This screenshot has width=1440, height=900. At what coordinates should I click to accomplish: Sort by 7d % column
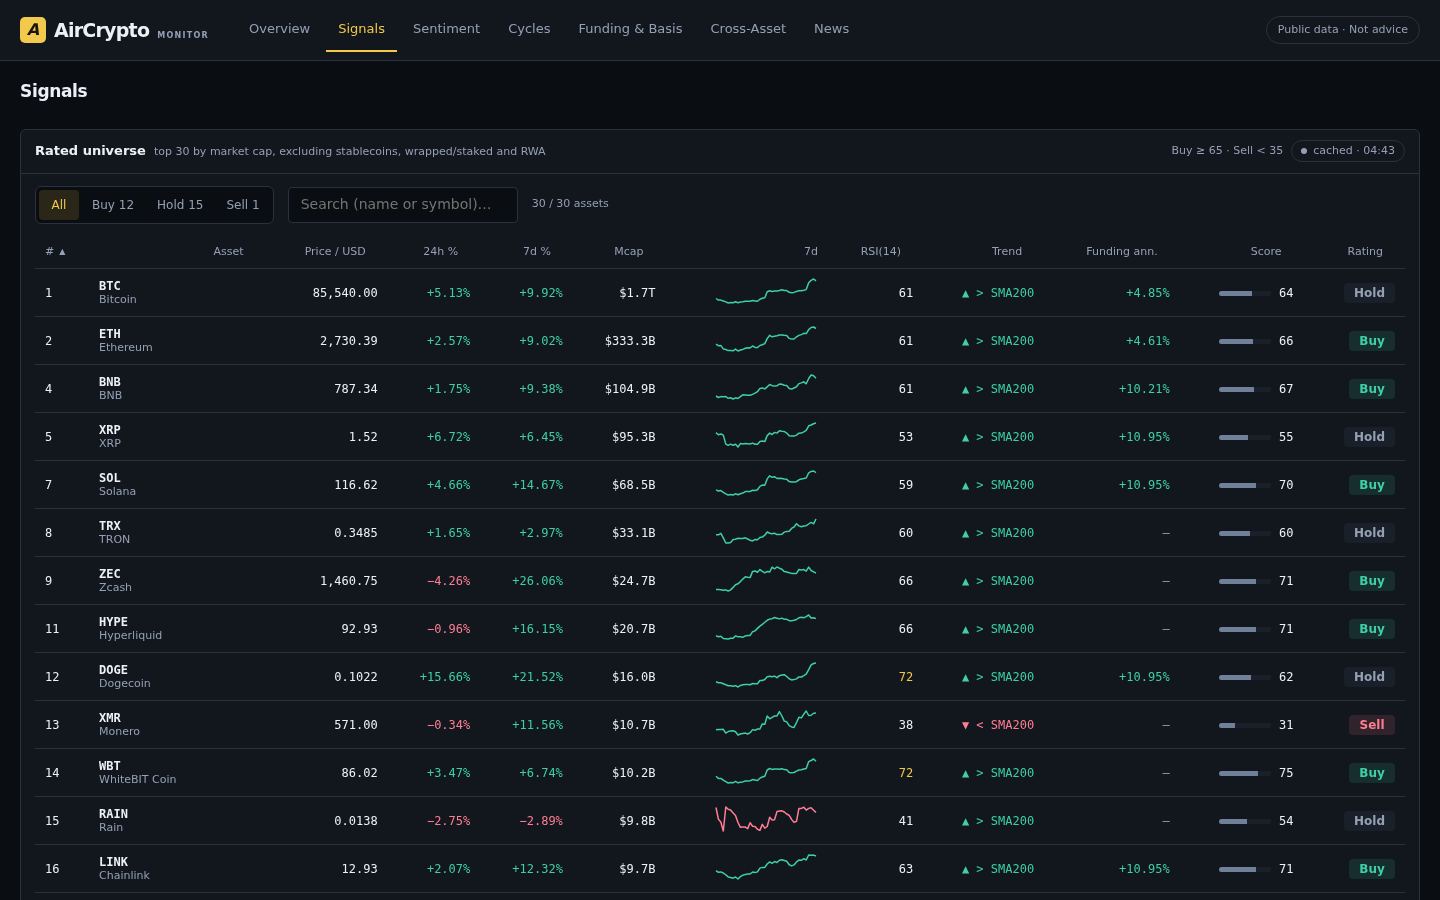coord(537,251)
